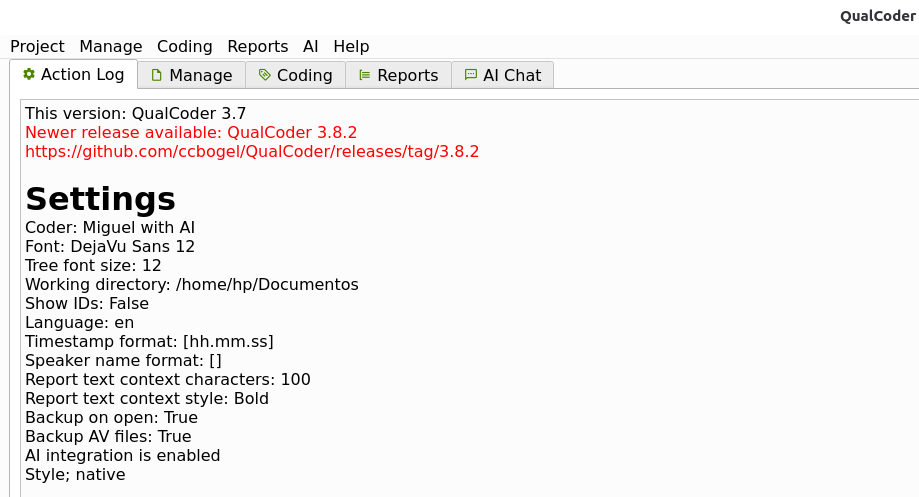Screen dimensions: 919x497
Task: Select the Action Log tab label
Action: [82, 75]
